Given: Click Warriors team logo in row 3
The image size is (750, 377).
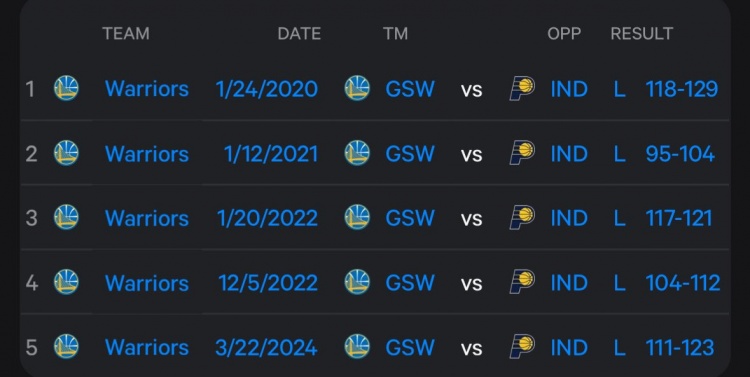Looking at the screenshot, I should (66, 217).
